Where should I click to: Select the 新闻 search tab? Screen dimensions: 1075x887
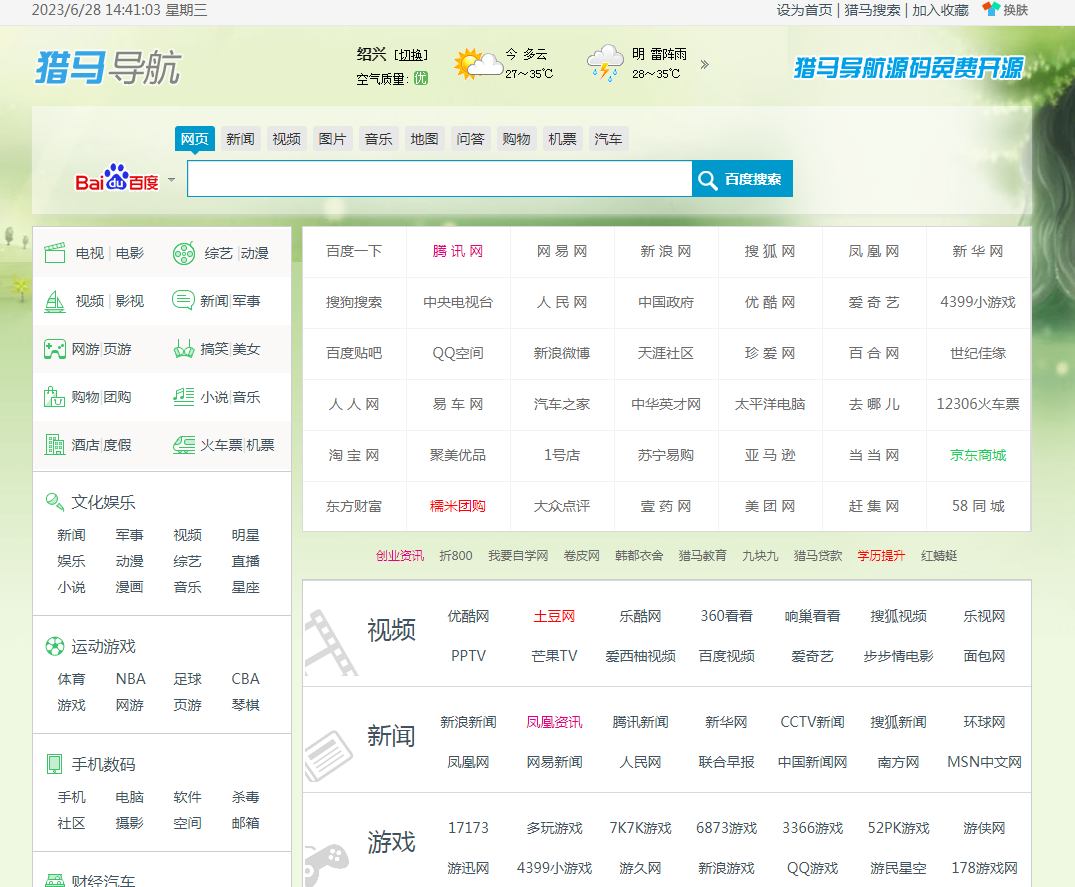pyautogui.click(x=241, y=138)
